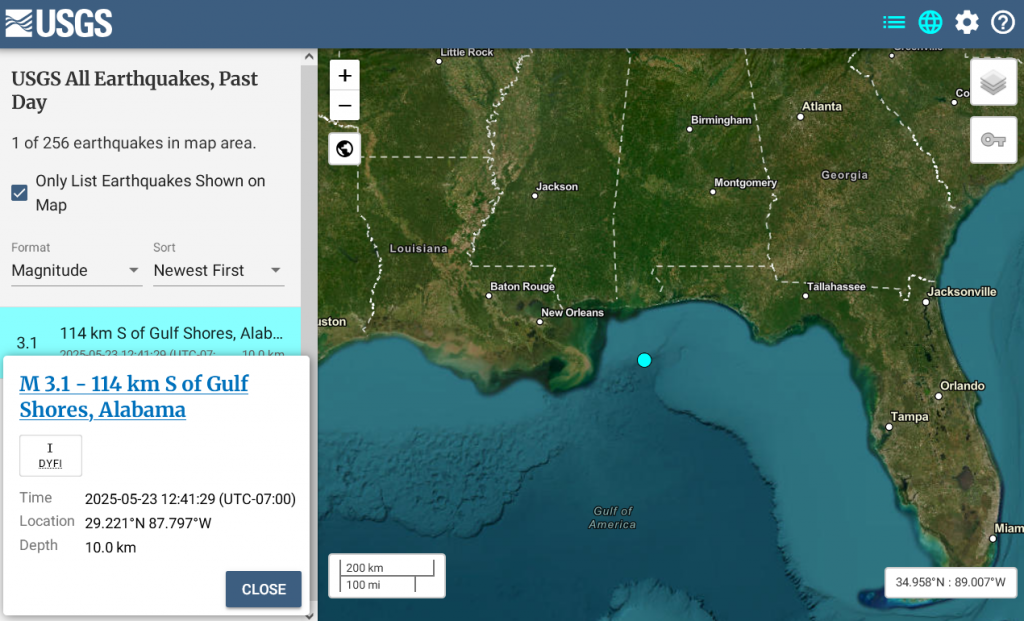Open the map legend key icon
Image resolution: width=1024 pixels, height=621 pixels.
[x=993, y=140]
